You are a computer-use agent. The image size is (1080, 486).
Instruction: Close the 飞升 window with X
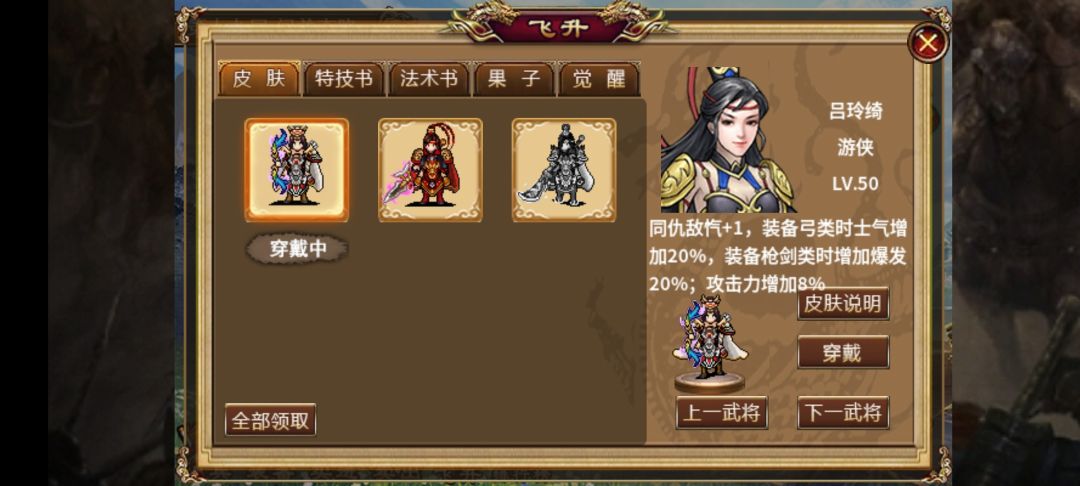click(x=928, y=44)
